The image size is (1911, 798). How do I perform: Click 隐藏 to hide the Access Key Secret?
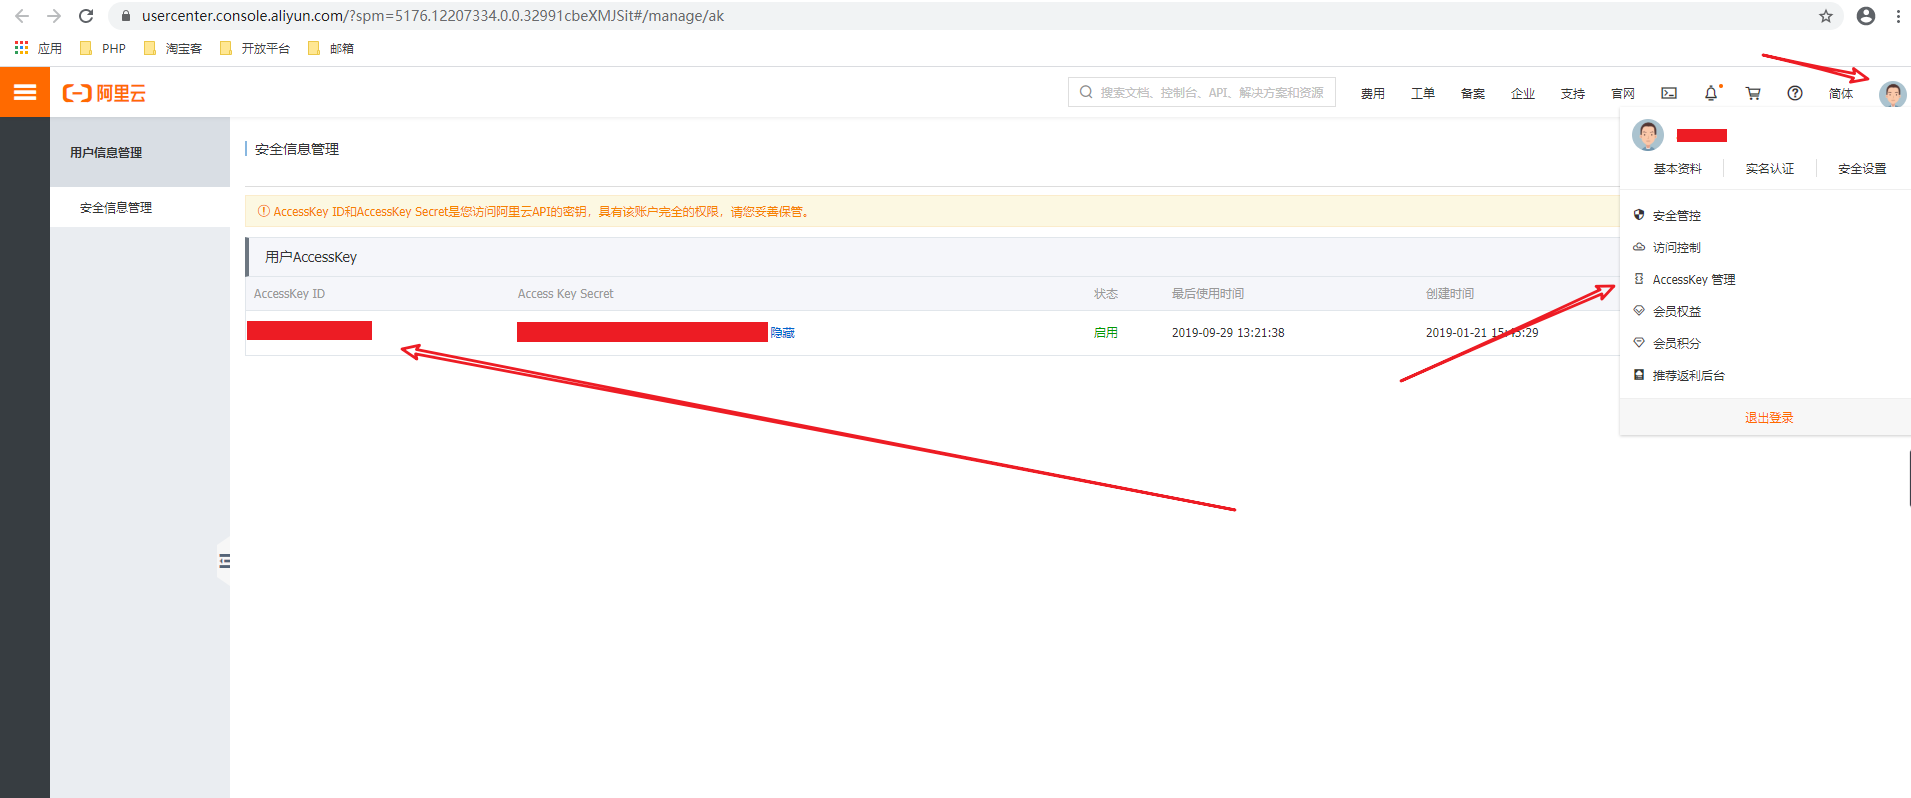pos(783,332)
